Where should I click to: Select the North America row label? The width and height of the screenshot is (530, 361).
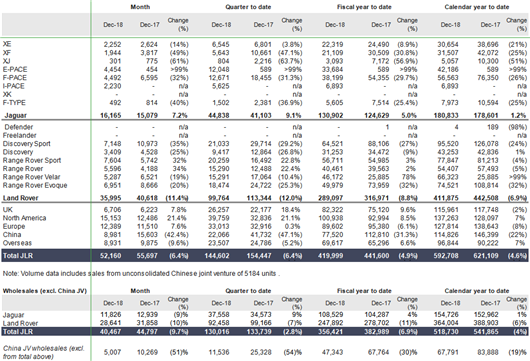pyautogui.click(x=24, y=218)
